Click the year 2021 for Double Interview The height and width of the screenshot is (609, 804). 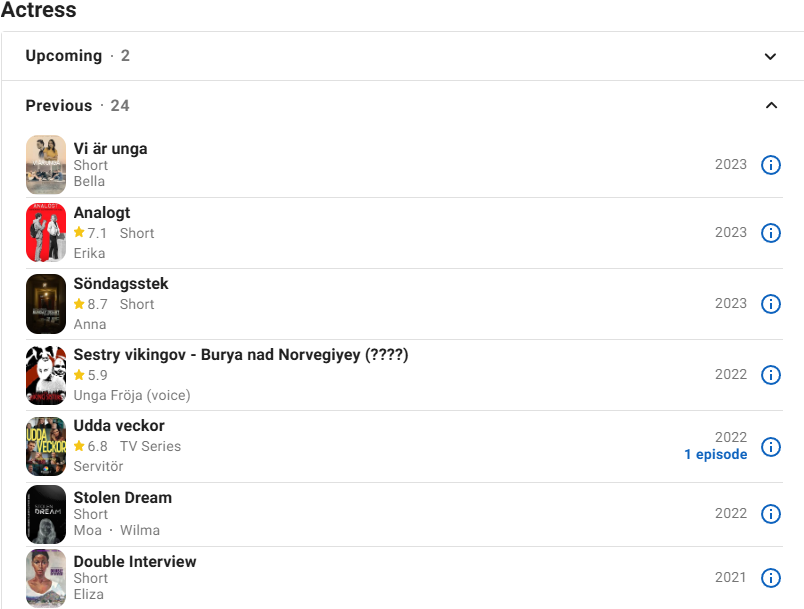coord(731,578)
